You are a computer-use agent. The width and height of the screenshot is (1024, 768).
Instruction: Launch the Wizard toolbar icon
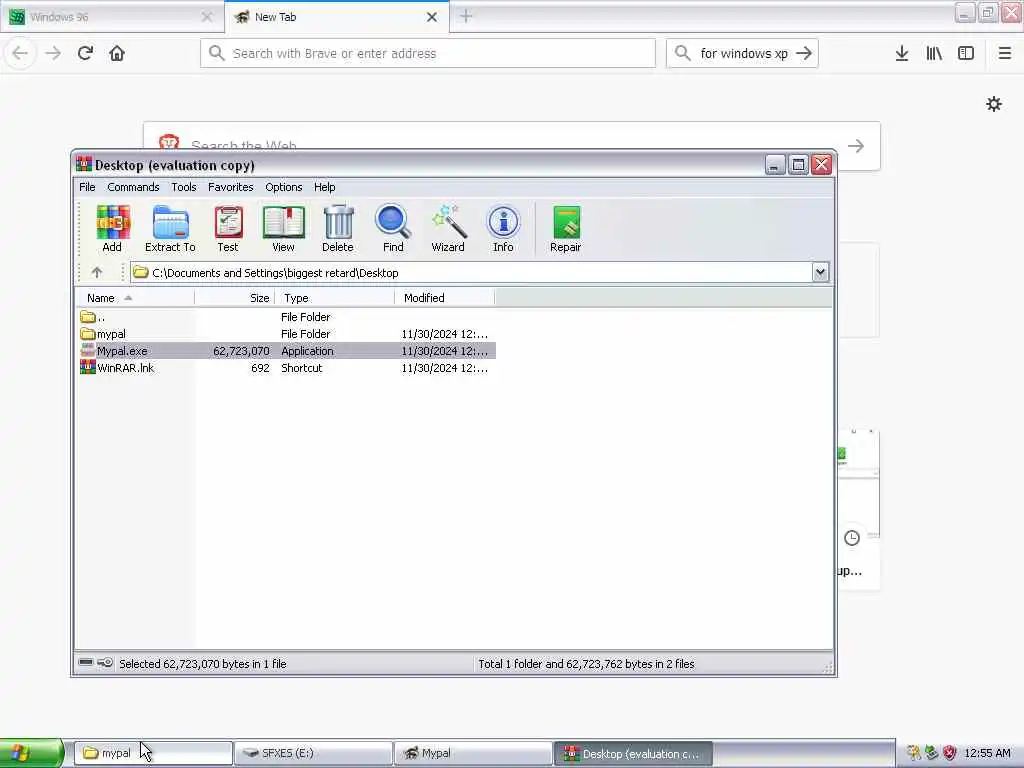coord(448,228)
